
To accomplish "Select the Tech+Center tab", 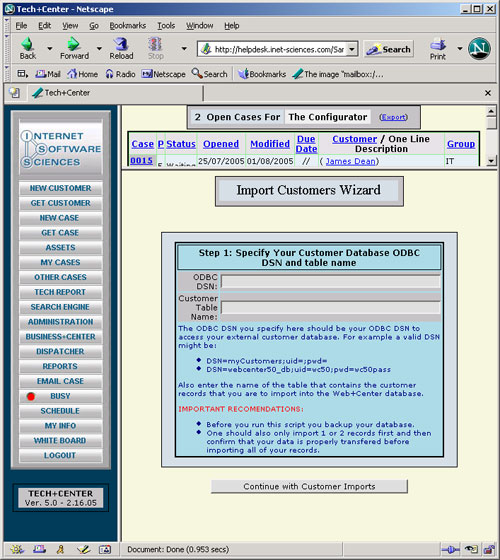I will pyautogui.click(x=115, y=93).
